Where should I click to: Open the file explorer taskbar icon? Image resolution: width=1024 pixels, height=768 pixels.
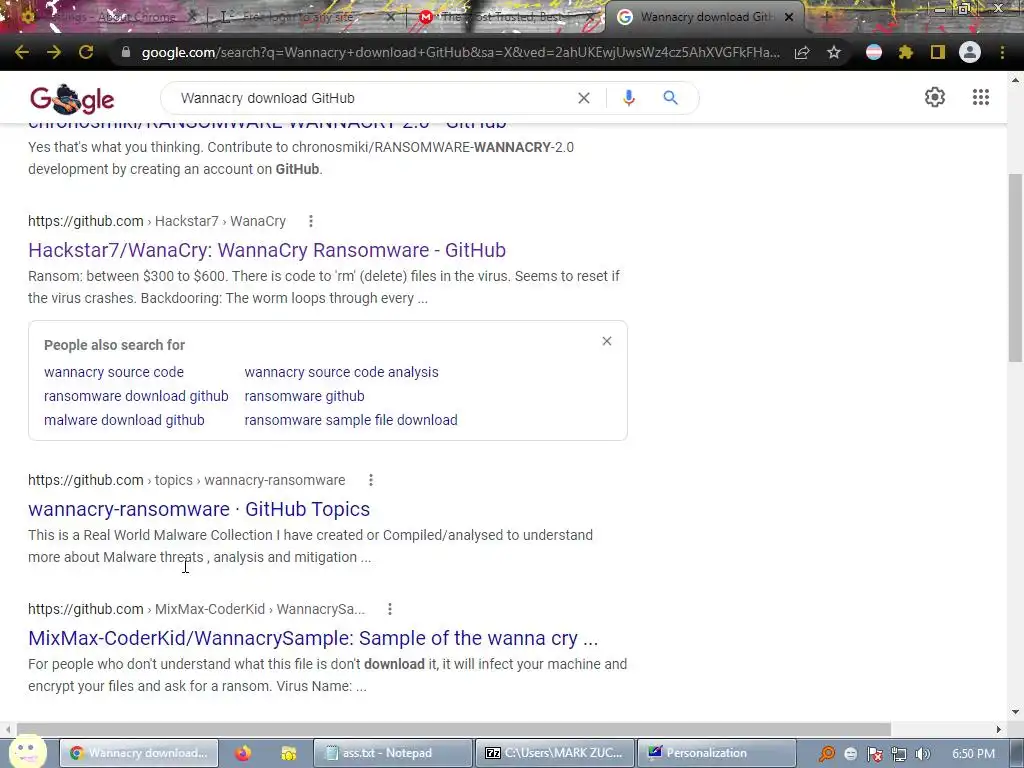click(288, 753)
